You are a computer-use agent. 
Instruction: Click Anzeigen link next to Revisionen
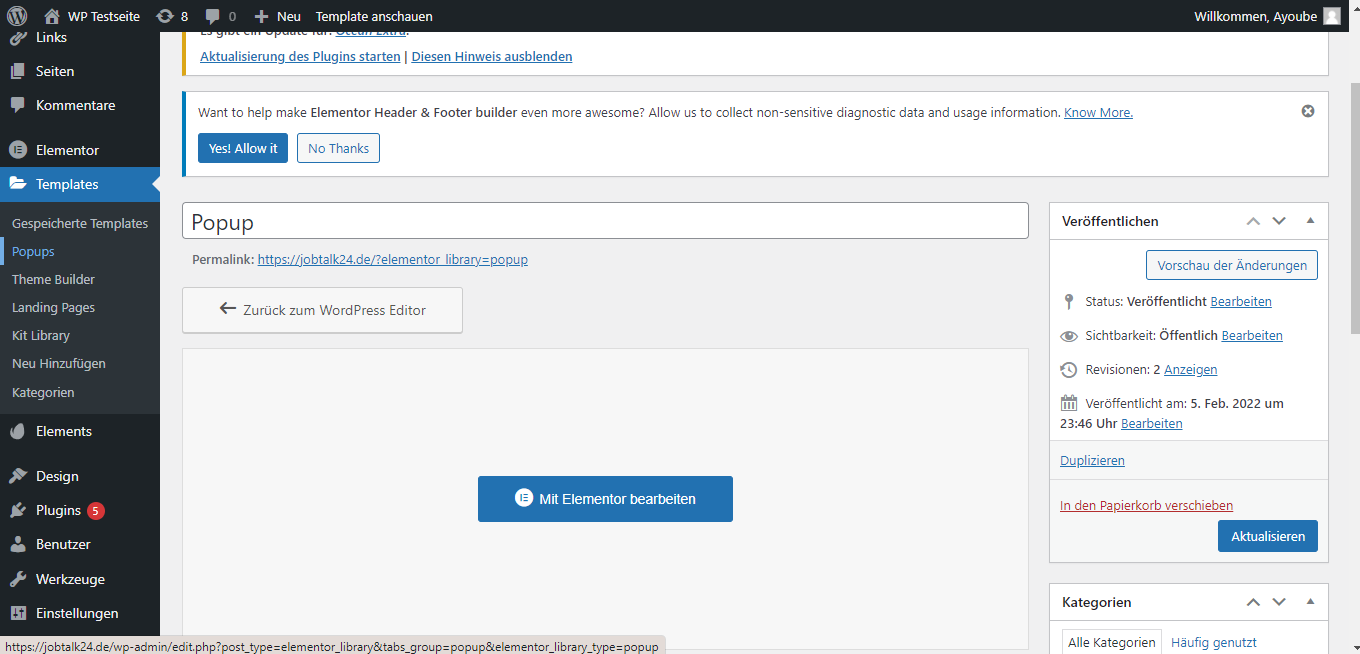[x=1191, y=369]
